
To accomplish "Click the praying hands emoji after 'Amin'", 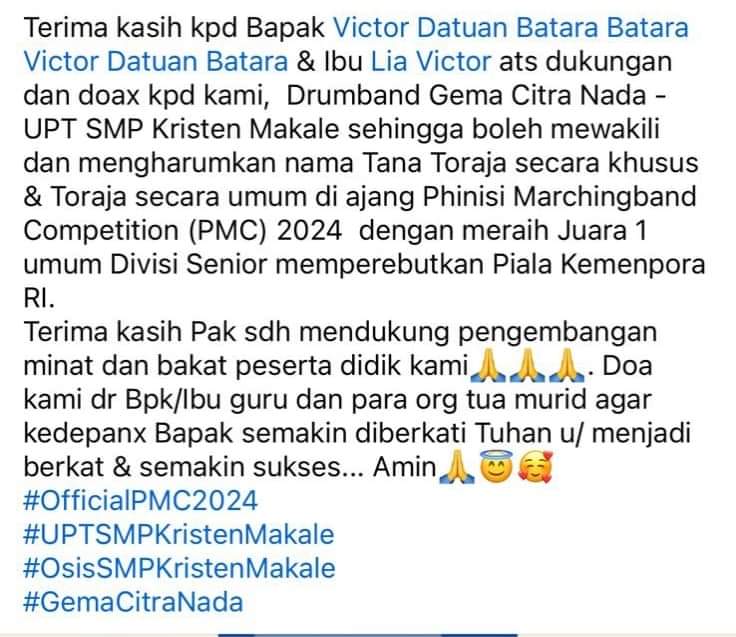I will pos(457,466).
